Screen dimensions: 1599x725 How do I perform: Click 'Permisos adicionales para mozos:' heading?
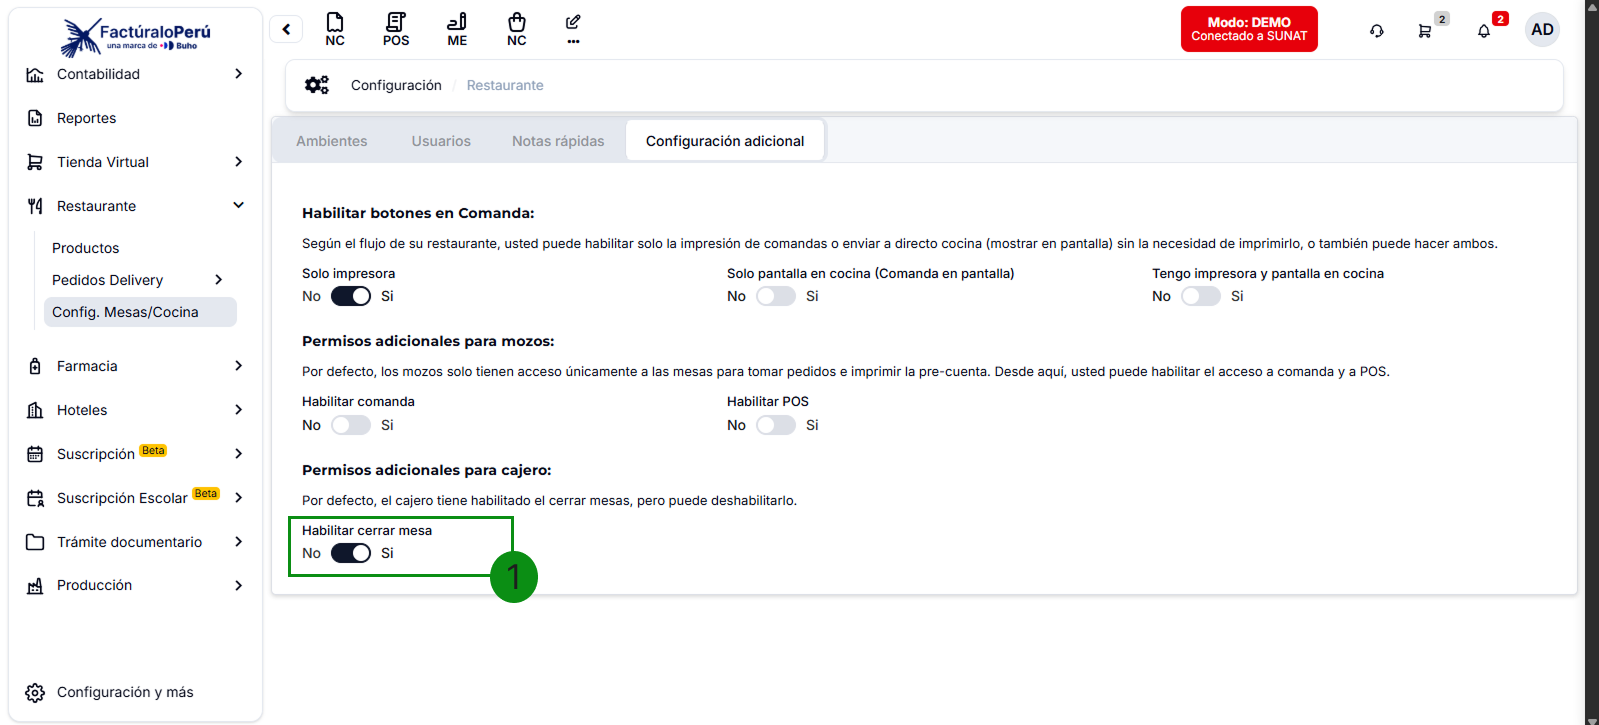(428, 341)
